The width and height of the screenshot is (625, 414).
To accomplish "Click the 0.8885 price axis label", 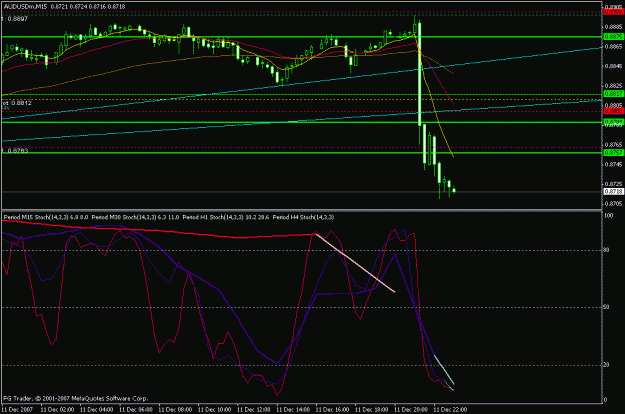I will 614,27.
